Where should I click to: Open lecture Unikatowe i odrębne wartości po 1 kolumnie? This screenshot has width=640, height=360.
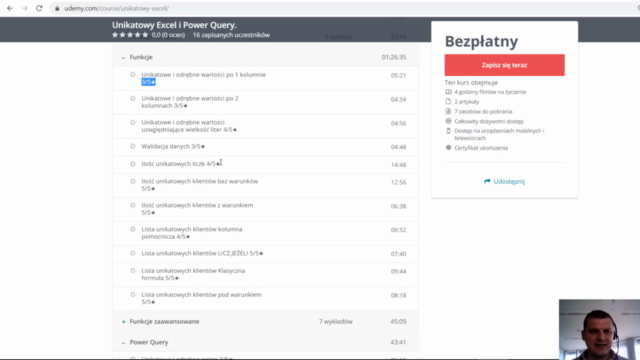click(203, 78)
